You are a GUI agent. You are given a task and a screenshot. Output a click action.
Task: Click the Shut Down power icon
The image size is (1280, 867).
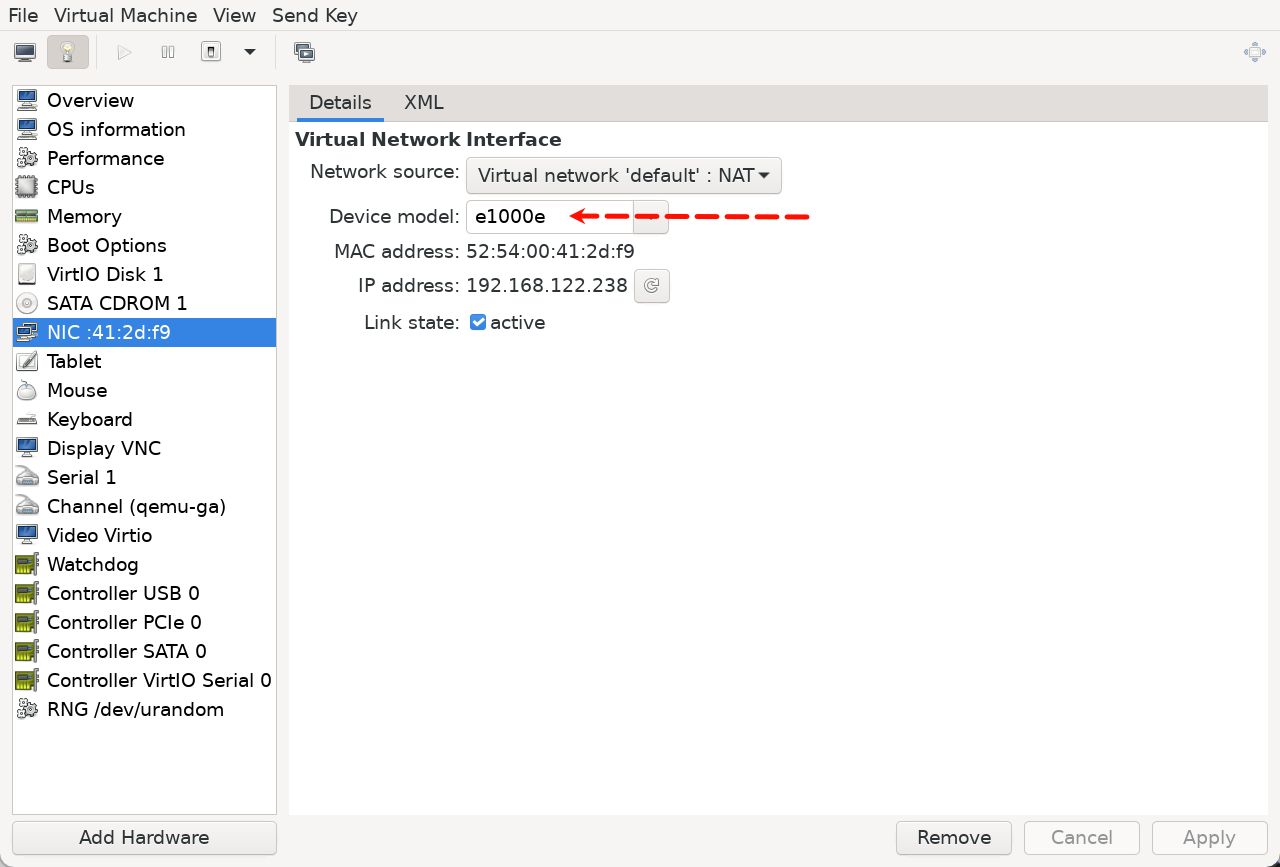click(211, 52)
